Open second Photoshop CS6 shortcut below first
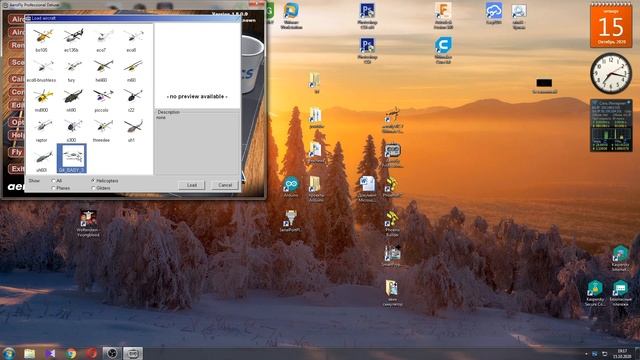 tap(367, 51)
